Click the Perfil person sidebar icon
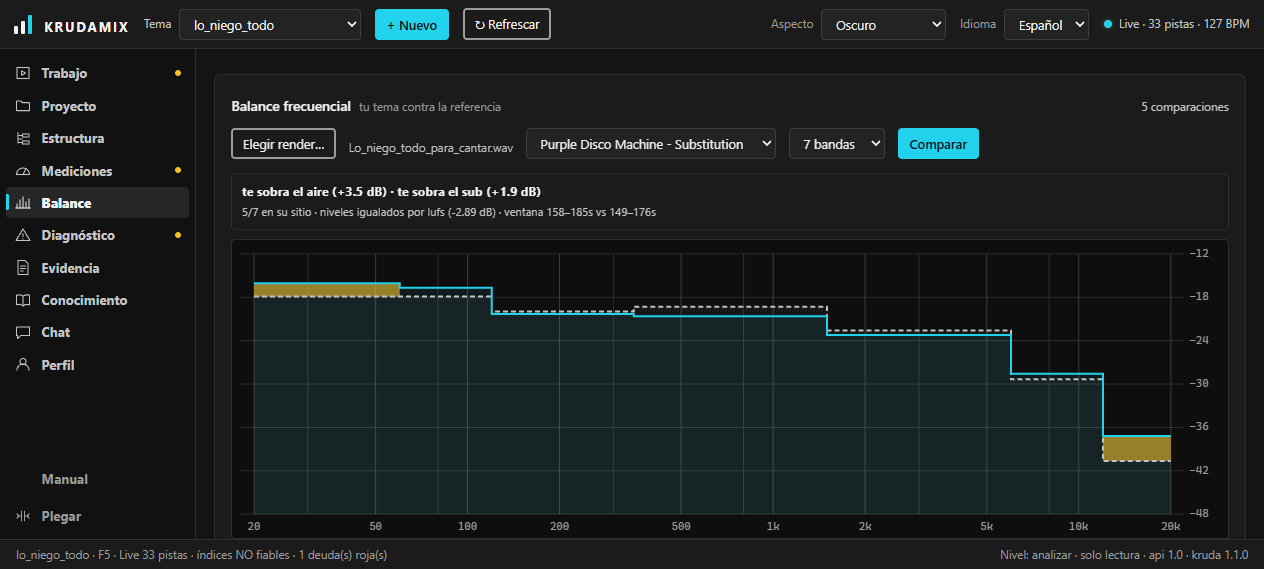 pos(23,365)
